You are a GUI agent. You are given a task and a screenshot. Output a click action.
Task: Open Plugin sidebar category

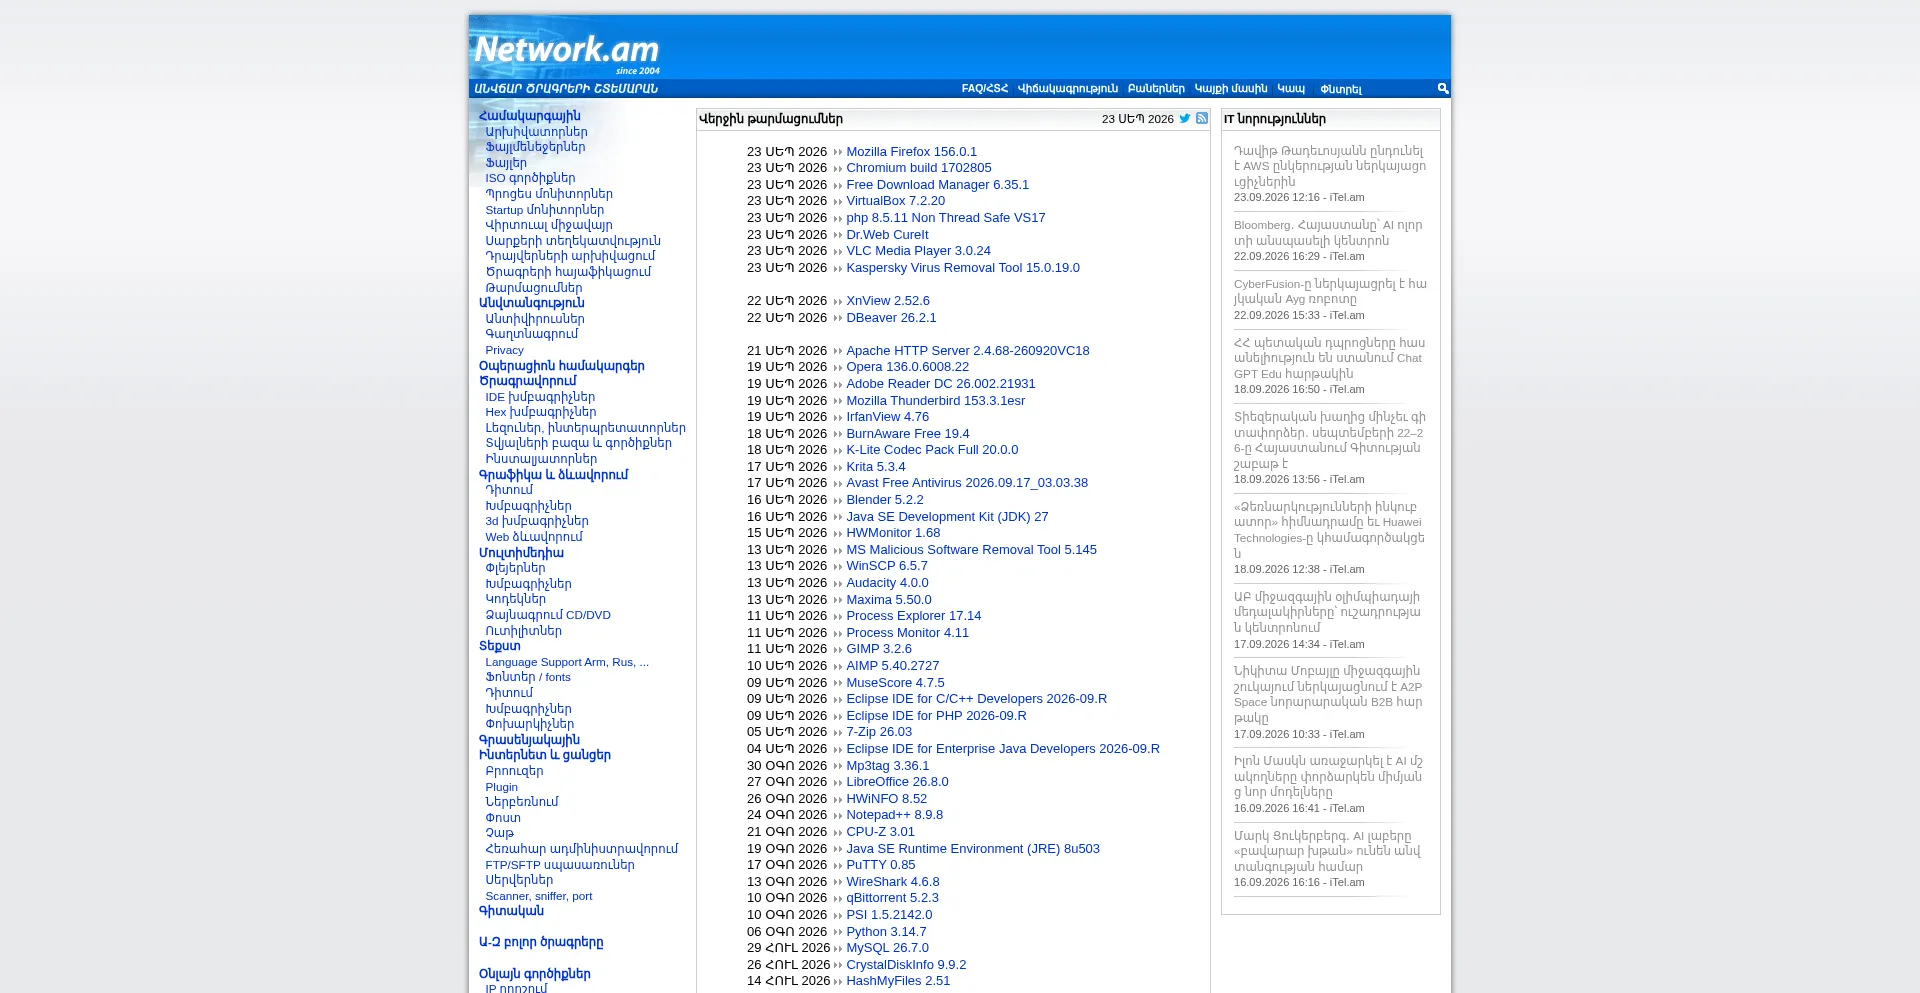[x=501, y=787]
